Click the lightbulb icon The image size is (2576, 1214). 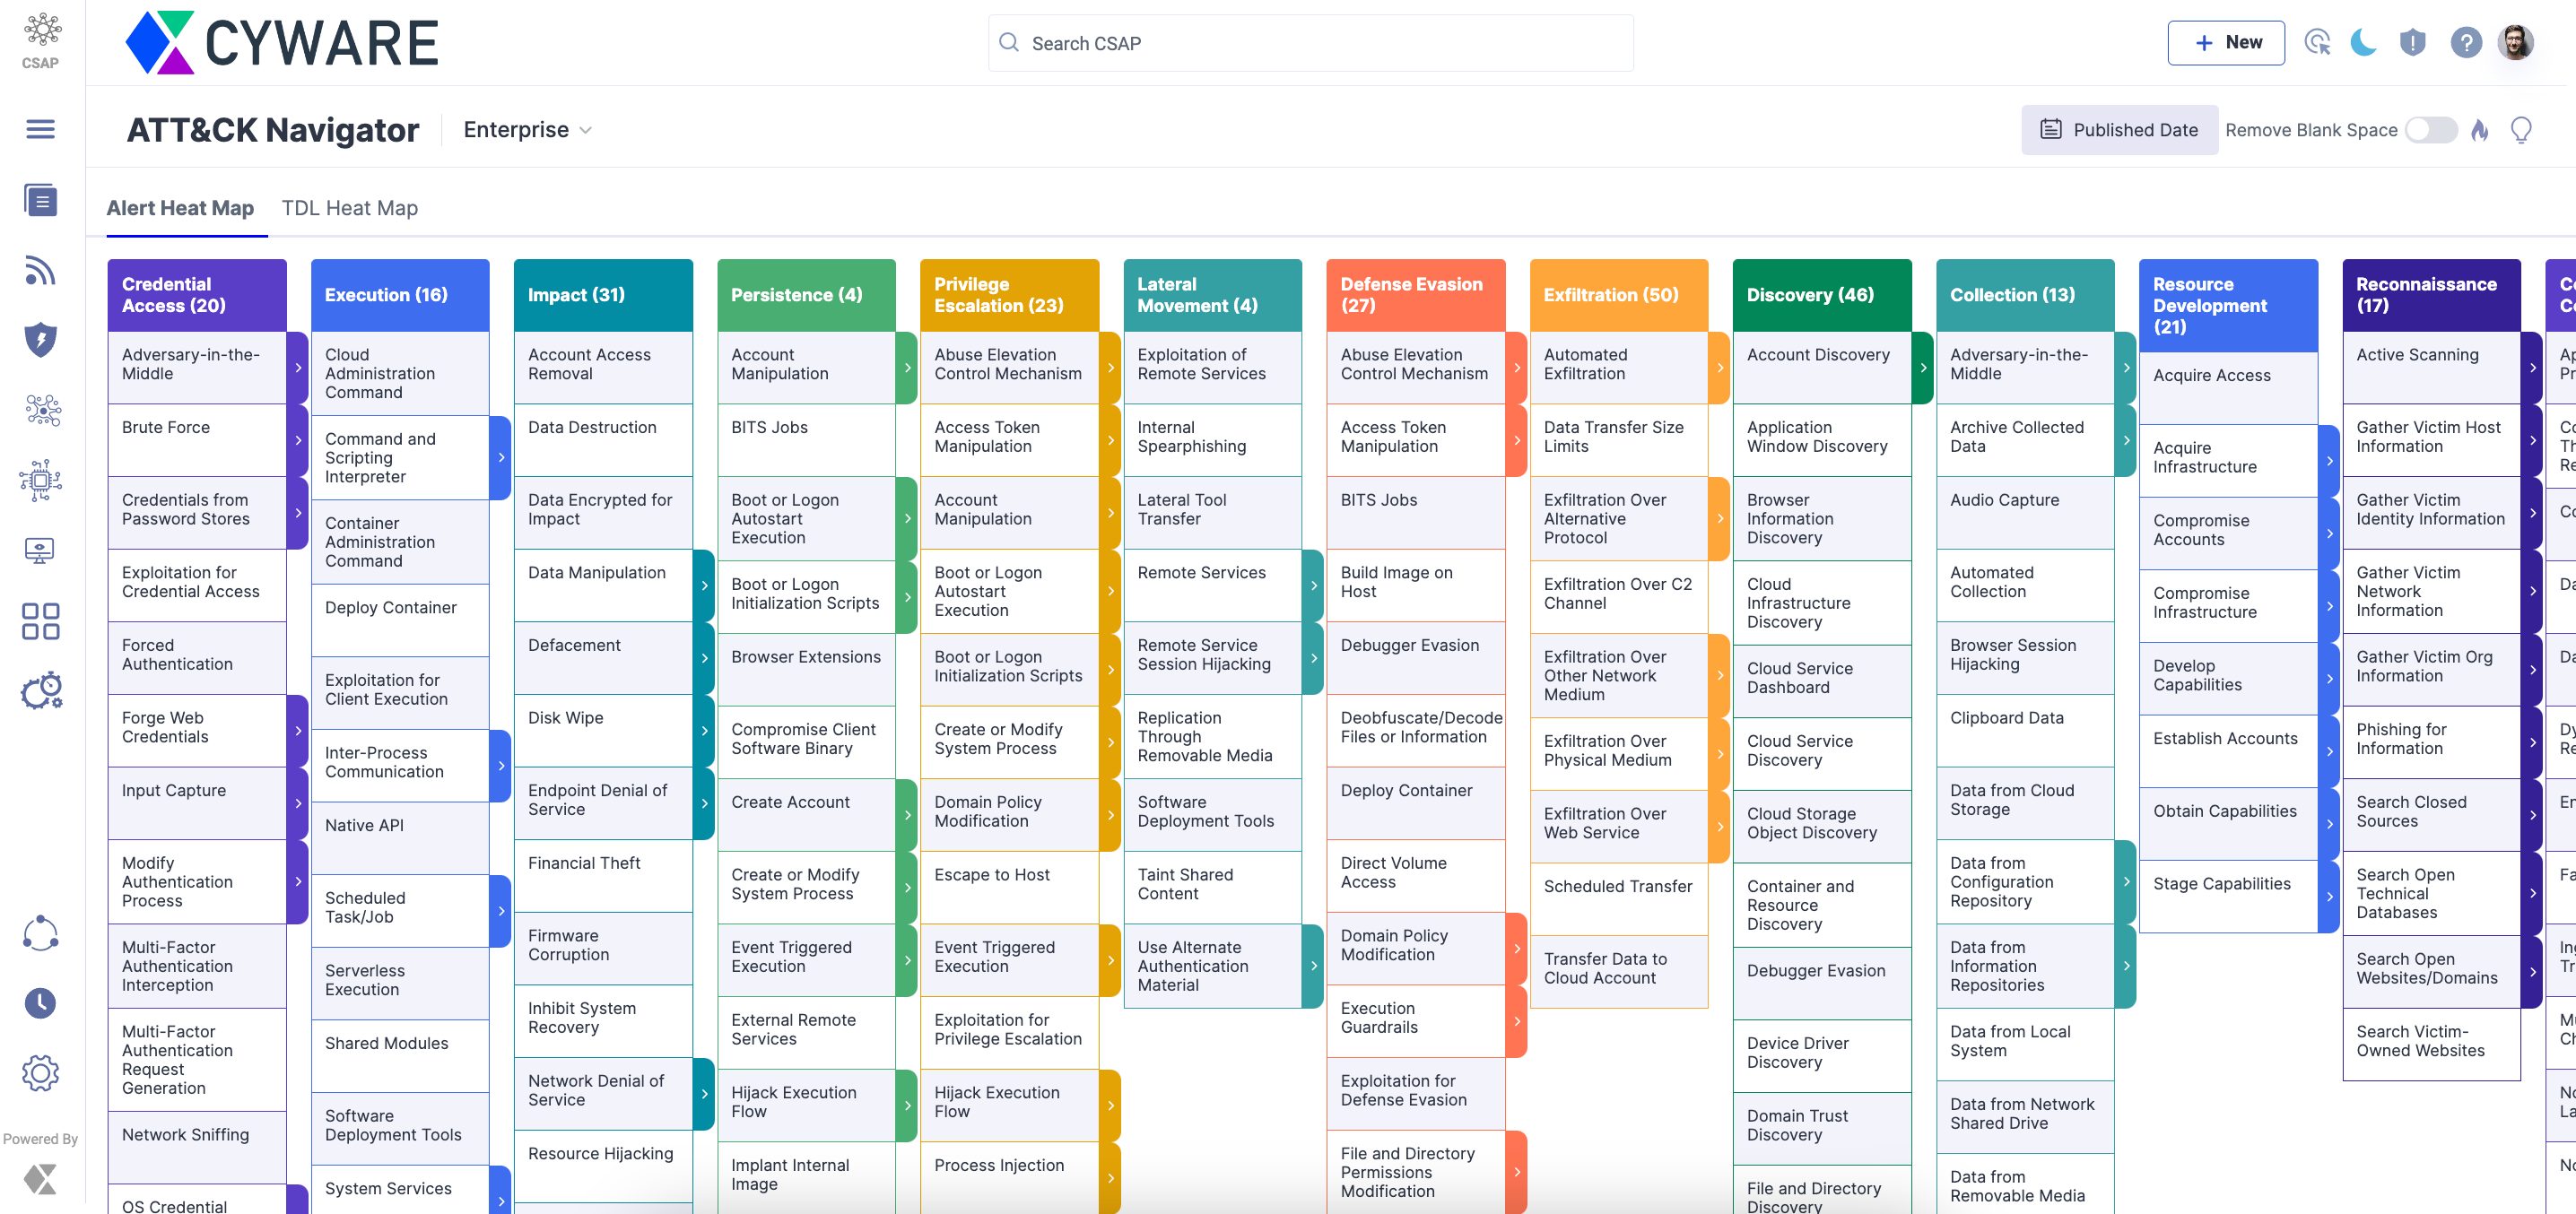point(2520,130)
